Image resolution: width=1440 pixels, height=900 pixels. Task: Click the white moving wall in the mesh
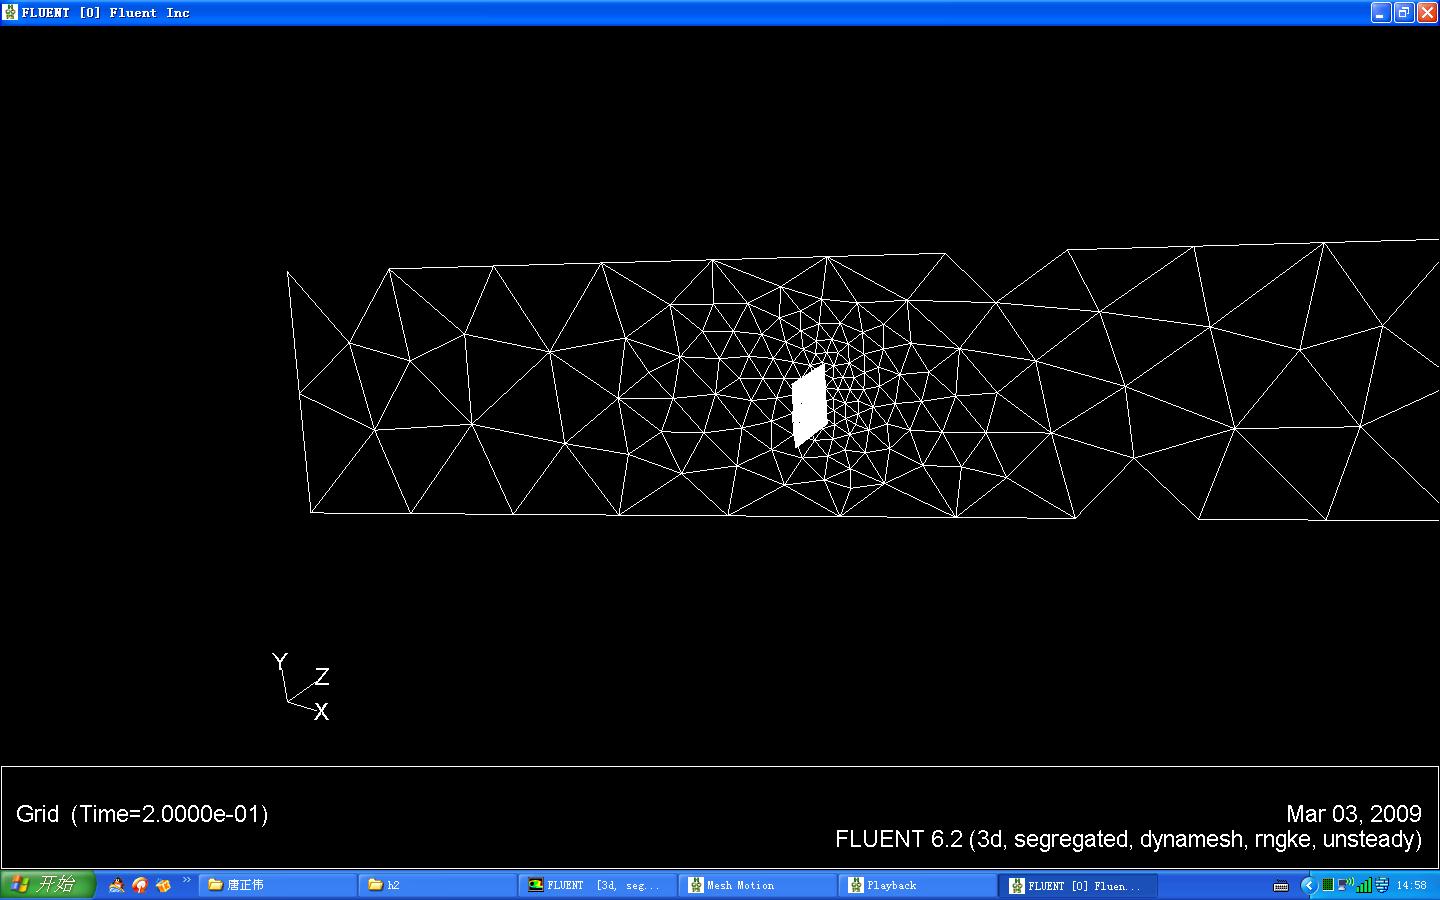(x=809, y=405)
